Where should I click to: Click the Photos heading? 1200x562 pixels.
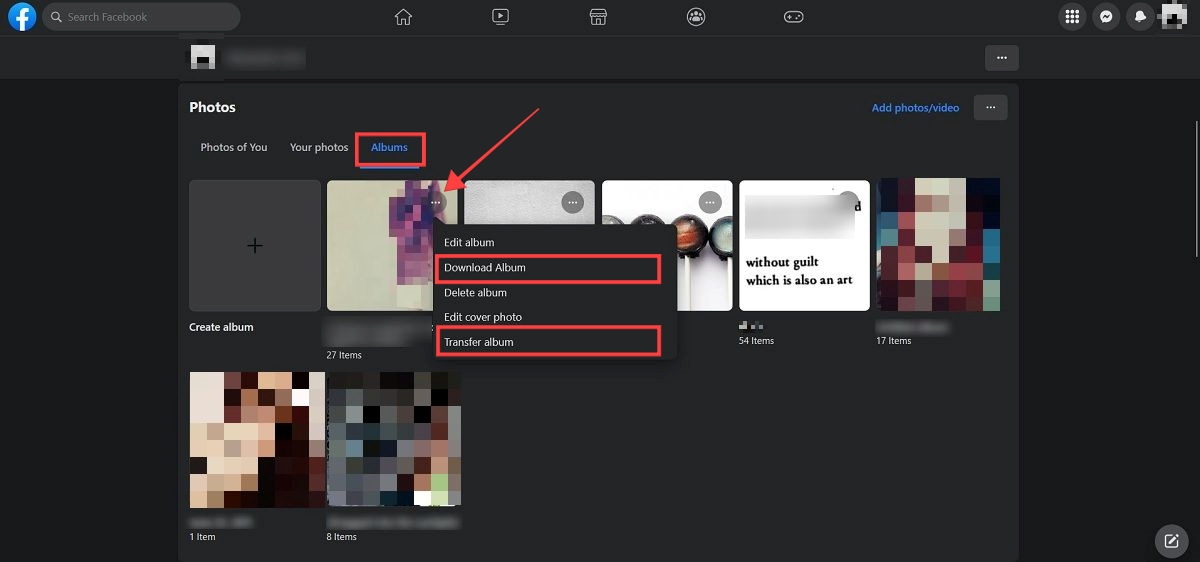coord(212,107)
